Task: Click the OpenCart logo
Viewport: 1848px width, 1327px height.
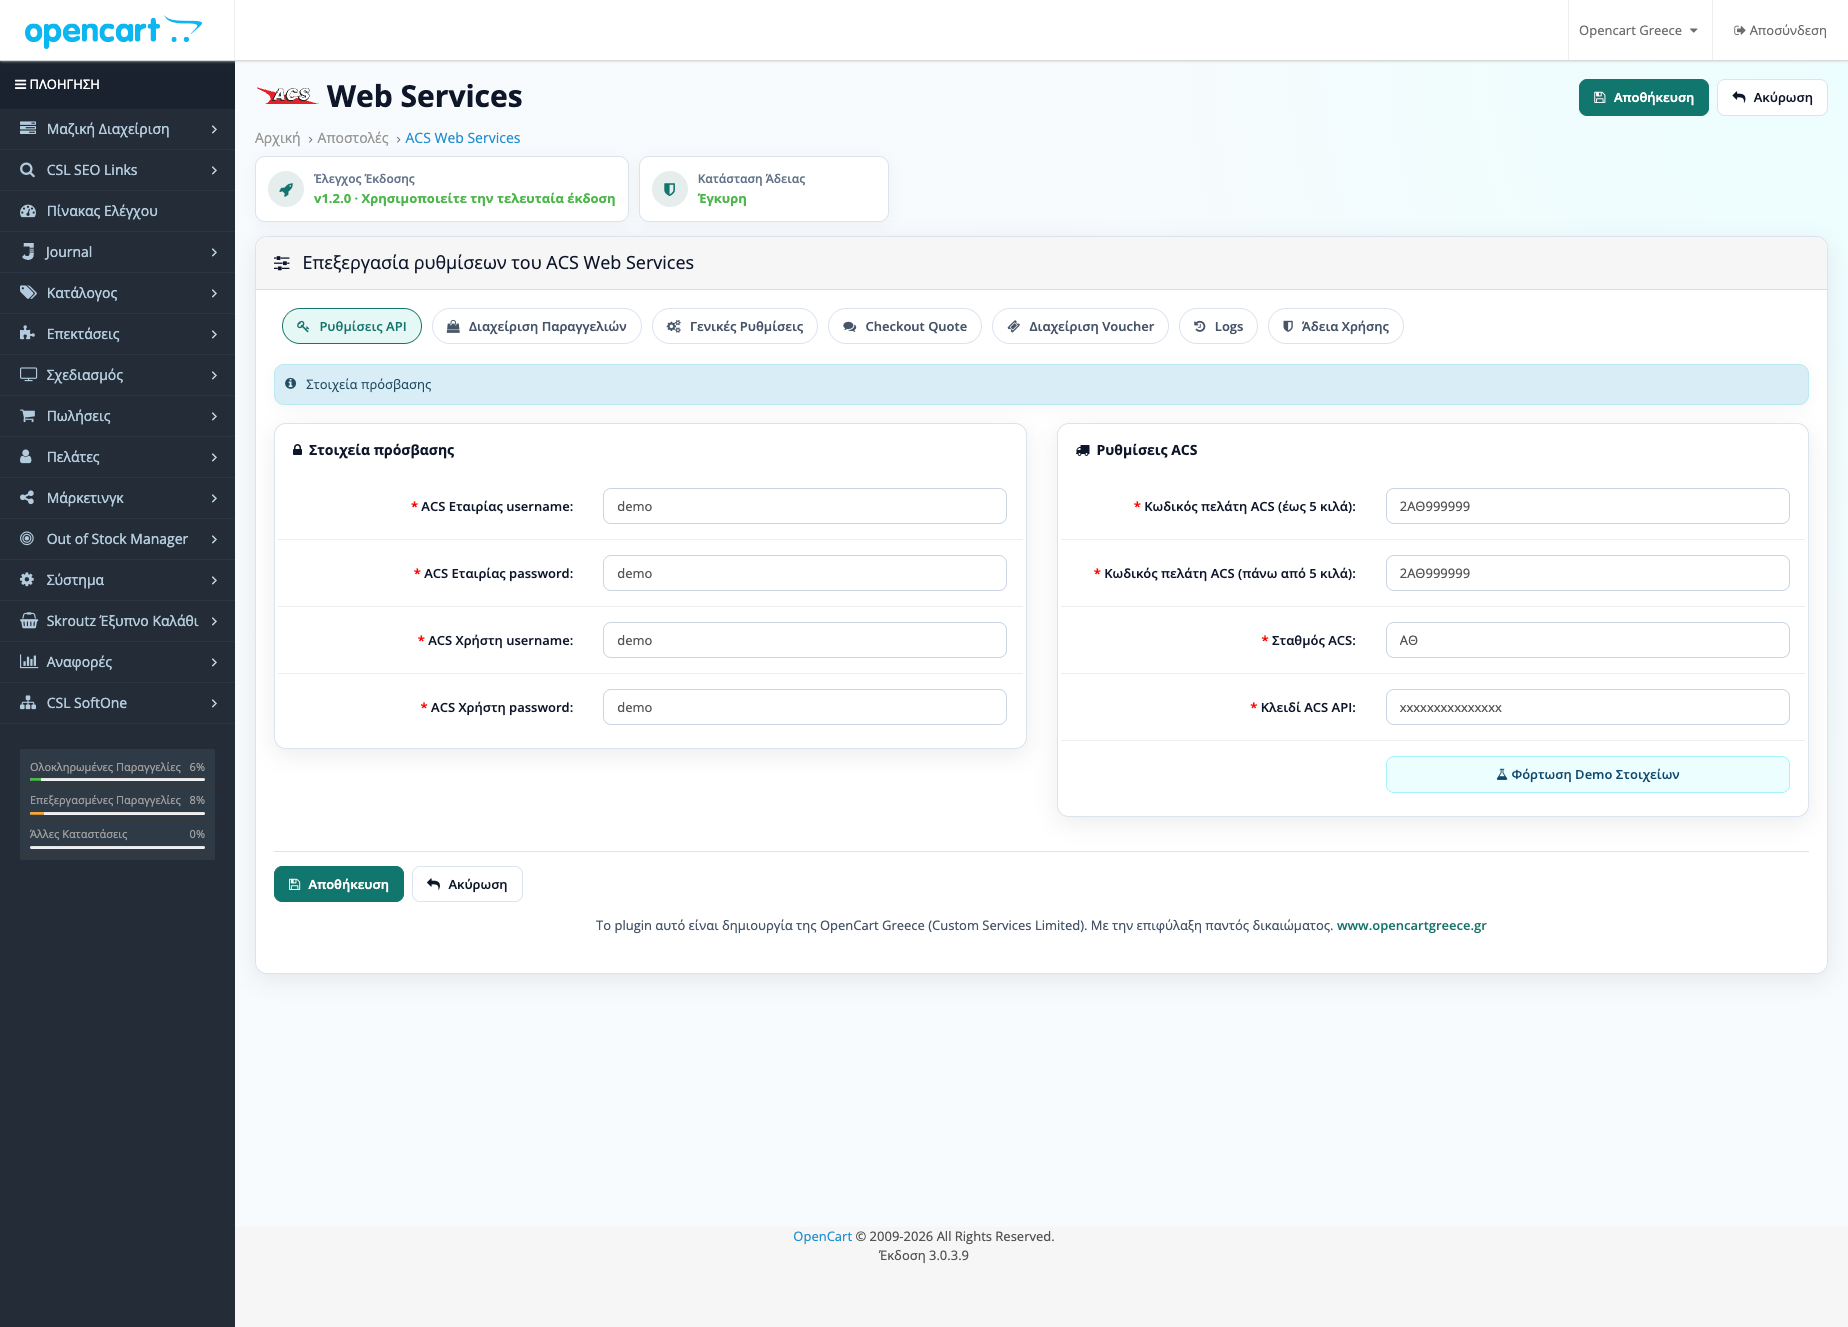Action: 113,31
